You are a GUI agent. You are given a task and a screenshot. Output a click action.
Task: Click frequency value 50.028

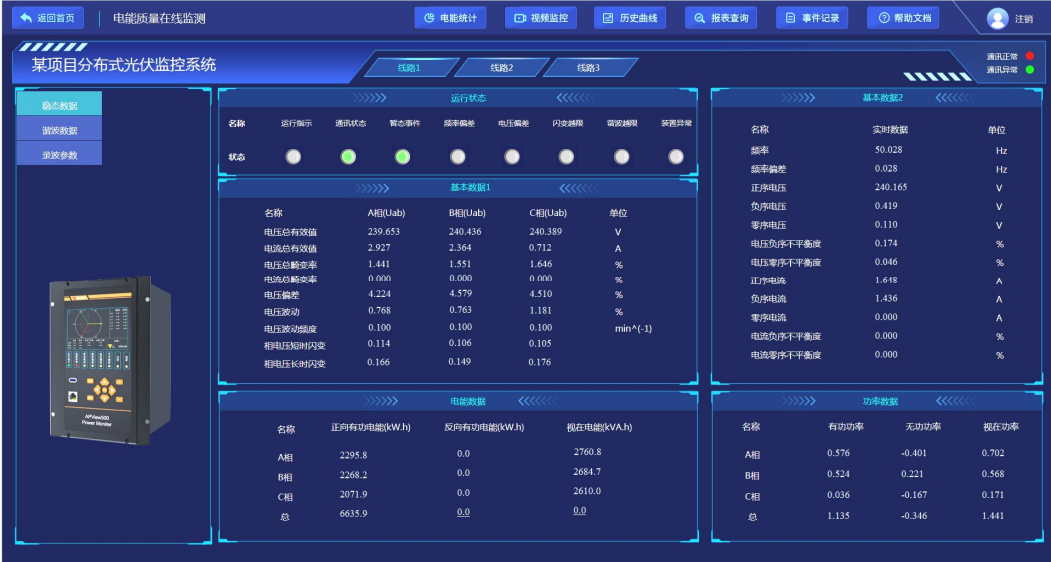tap(888, 150)
